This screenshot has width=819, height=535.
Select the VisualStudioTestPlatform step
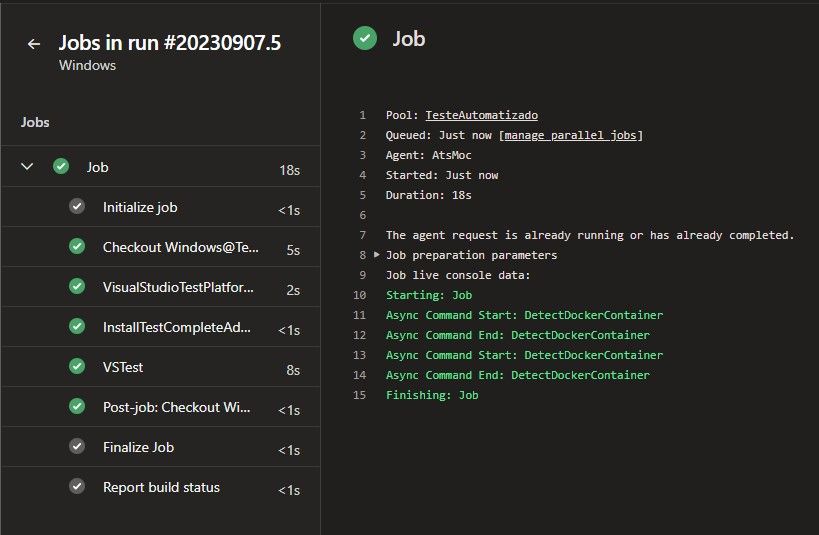click(x=178, y=287)
